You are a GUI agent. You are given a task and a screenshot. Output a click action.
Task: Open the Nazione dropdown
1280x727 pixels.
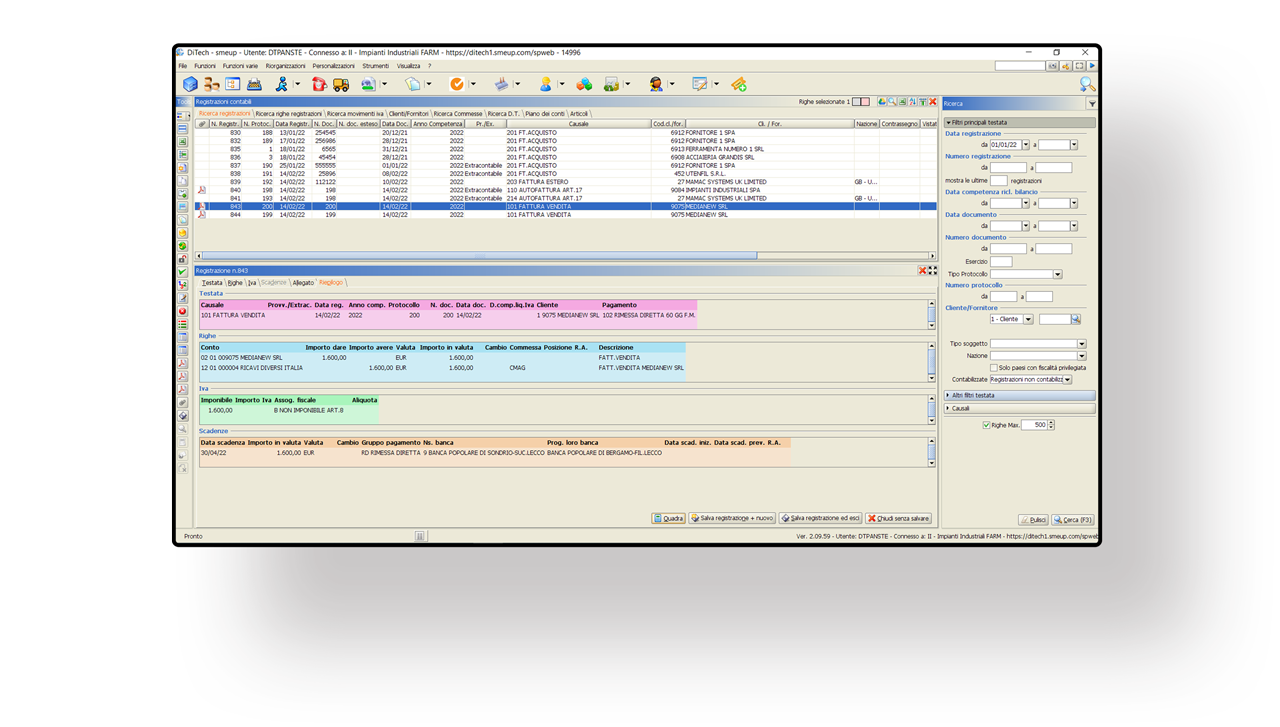click(1081, 356)
